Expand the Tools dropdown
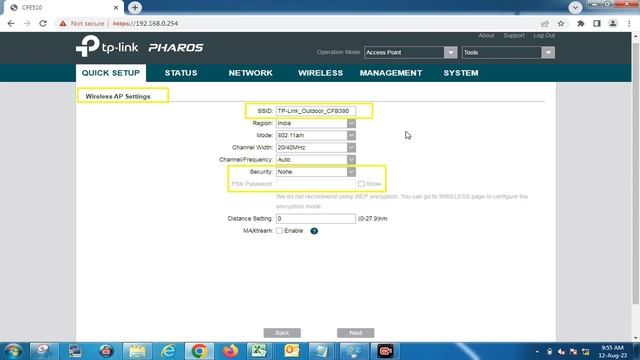Screen dimensions: 640x360 coord(508,52)
